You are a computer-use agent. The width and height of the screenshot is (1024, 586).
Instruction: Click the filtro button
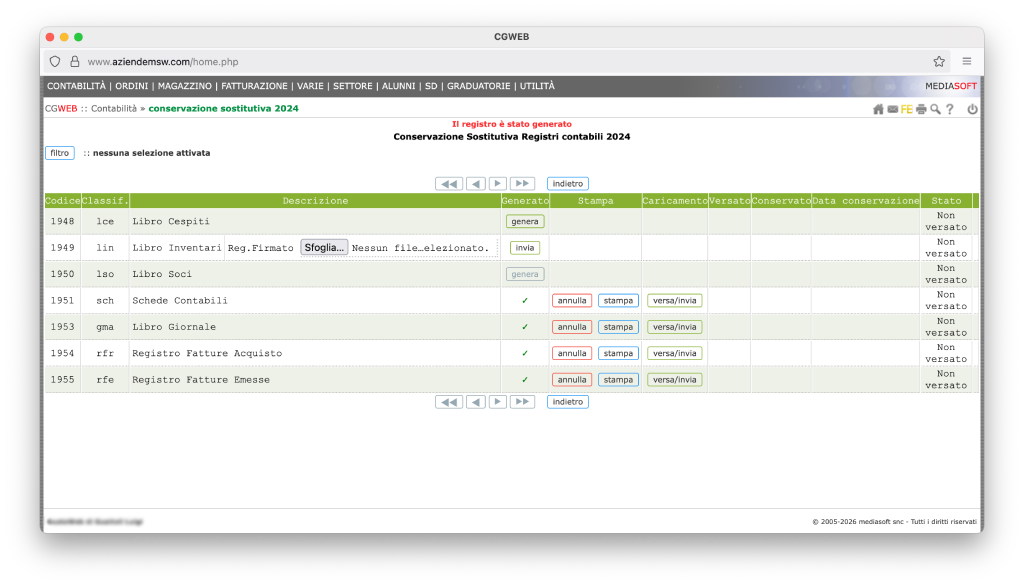pyautogui.click(x=60, y=153)
